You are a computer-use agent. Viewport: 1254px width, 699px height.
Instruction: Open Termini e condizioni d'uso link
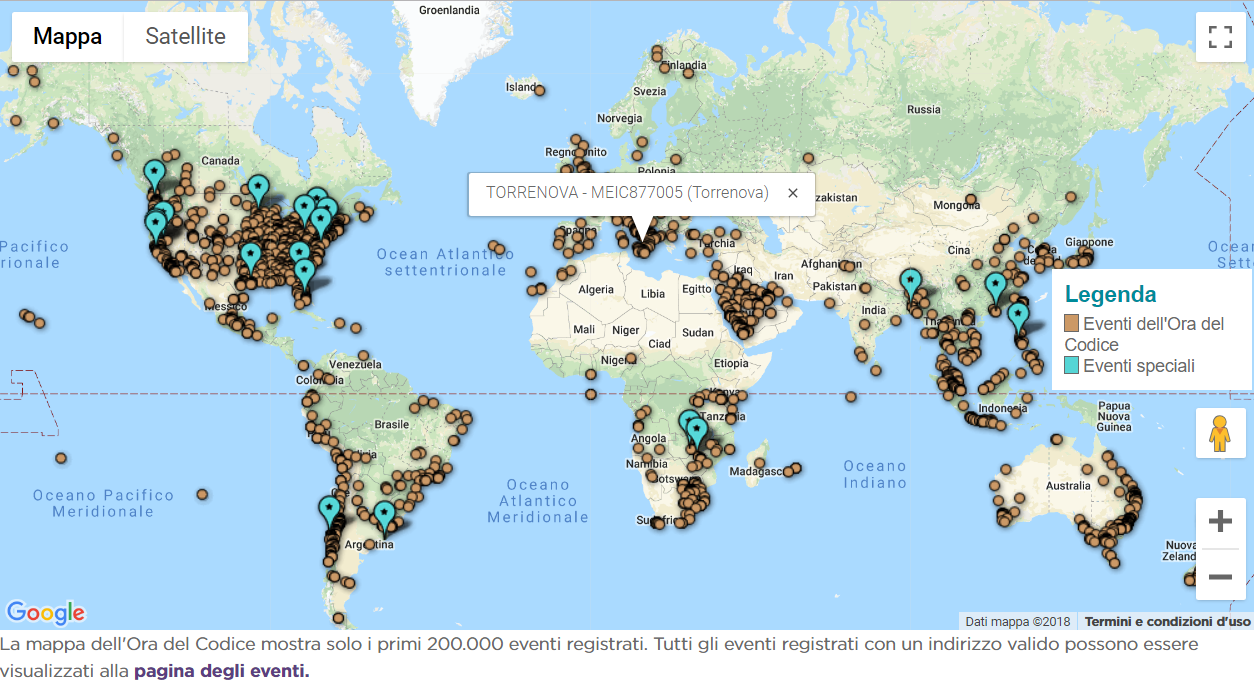tap(1167, 621)
